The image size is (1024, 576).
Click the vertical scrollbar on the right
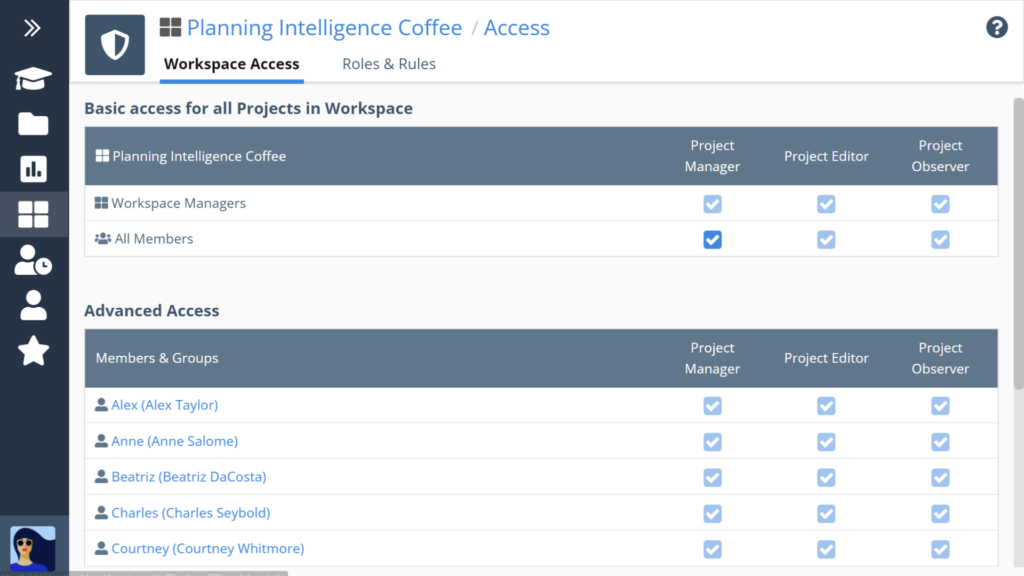click(x=1018, y=244)
